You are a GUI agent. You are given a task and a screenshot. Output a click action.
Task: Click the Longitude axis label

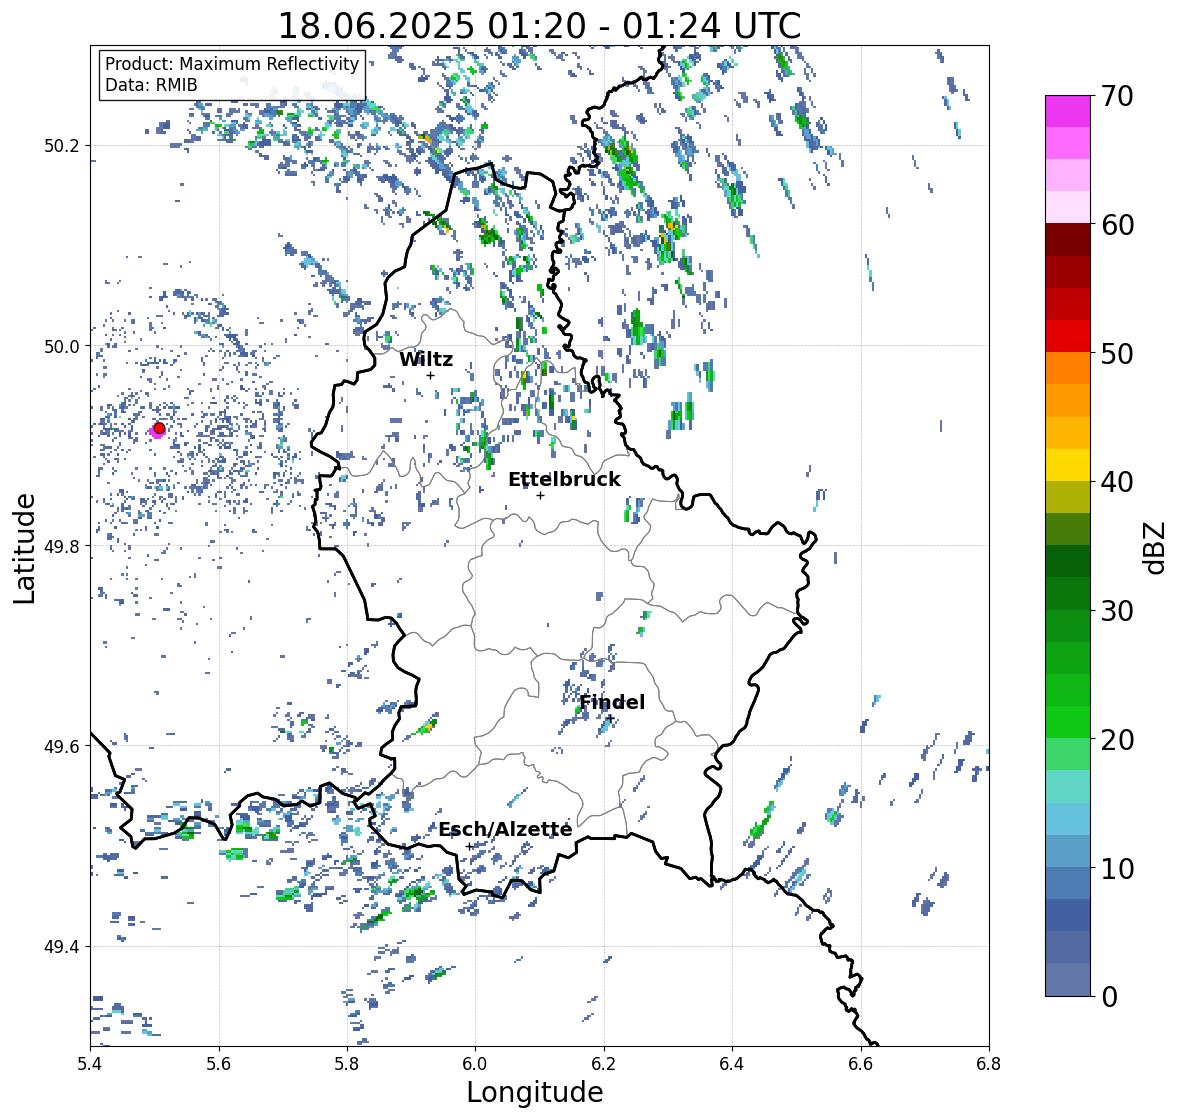pyautogui.click(x=535, y=1092)
